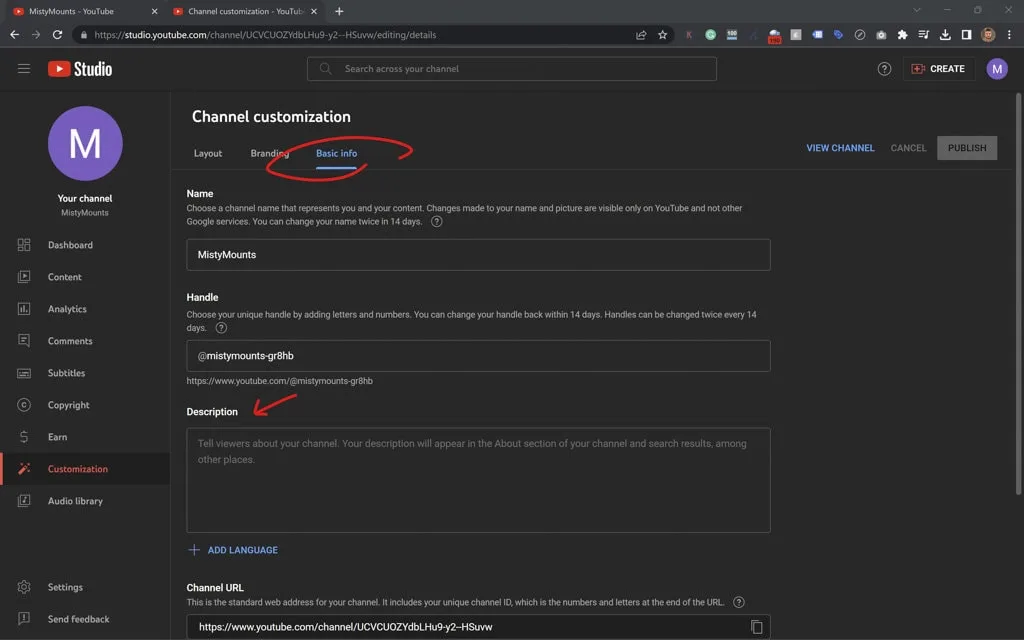Click the VIEW CHANNEL link
Viewport: 1024px width, 640px height.
tap(840, 147)
